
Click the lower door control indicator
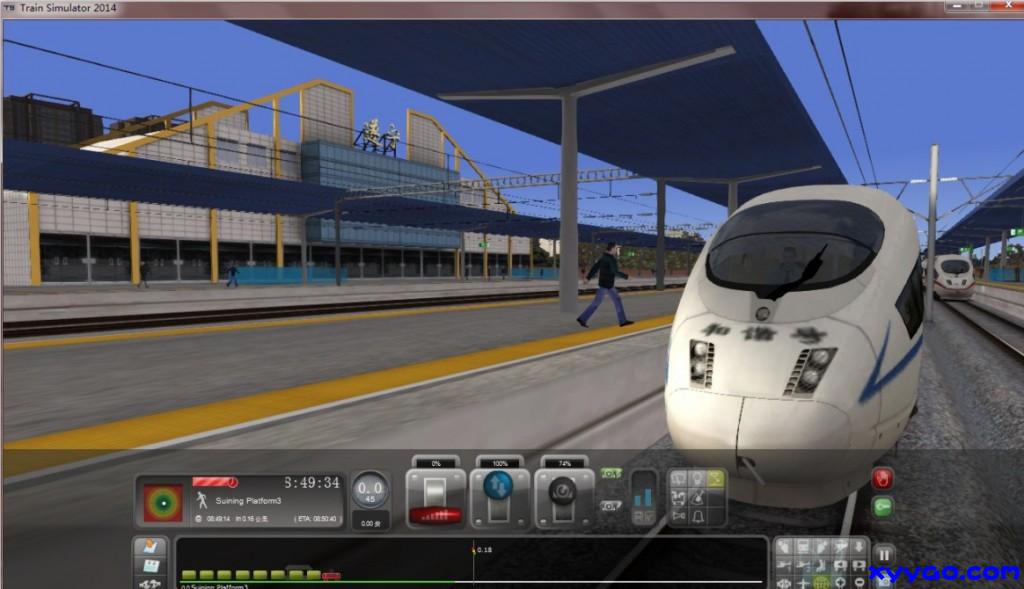pyautogui.click(x=610, y=506)
